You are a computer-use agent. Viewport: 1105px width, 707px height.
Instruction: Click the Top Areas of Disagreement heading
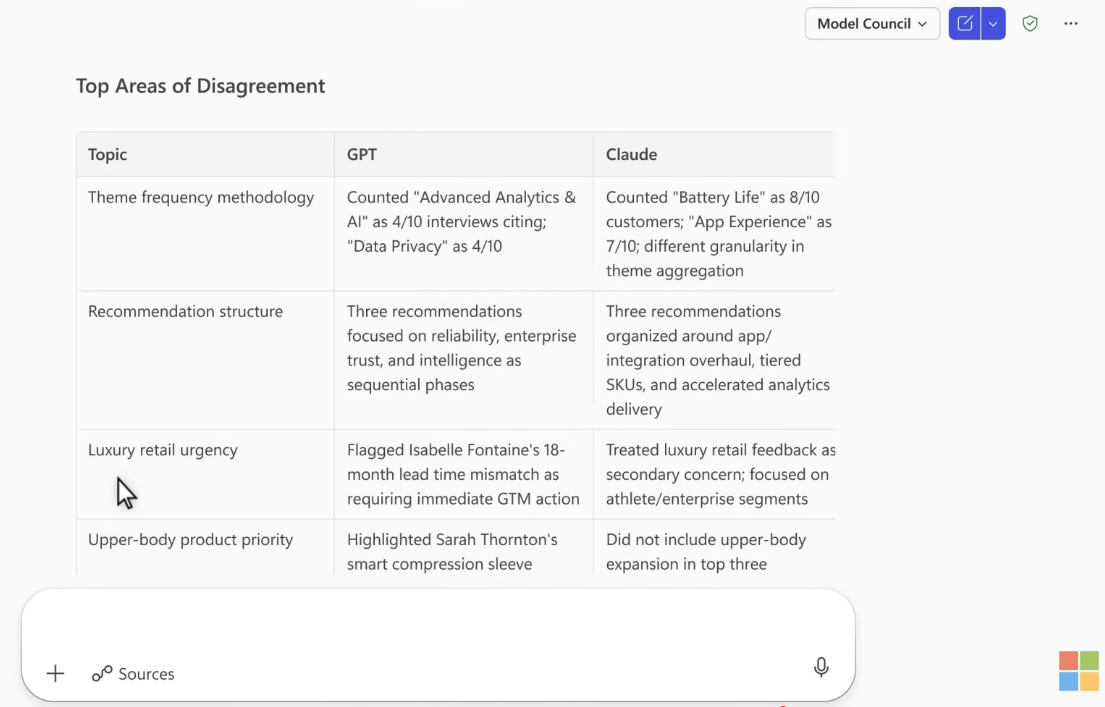tap(201, 86)
